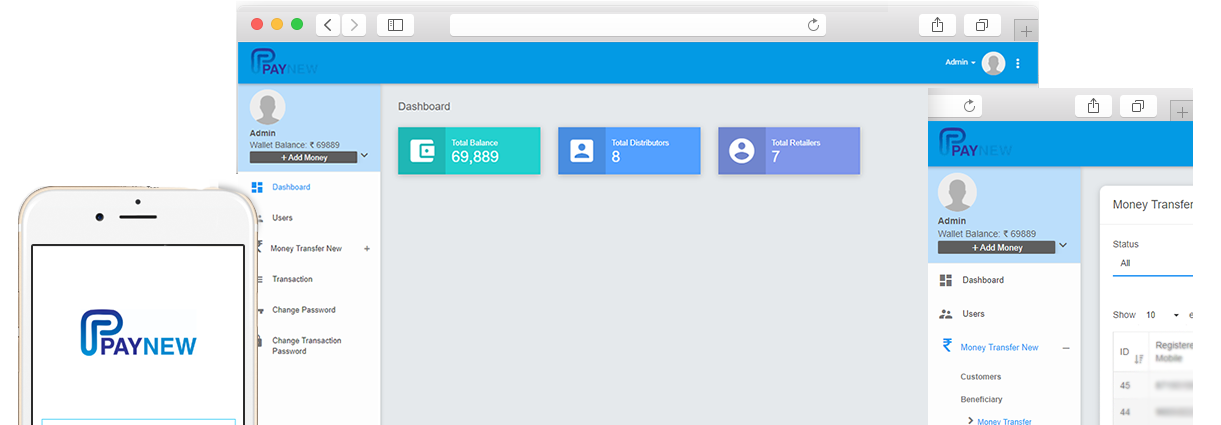Click the Total Distributors person badge icon
Screen dimensions: 1221x425
point(581,151)
